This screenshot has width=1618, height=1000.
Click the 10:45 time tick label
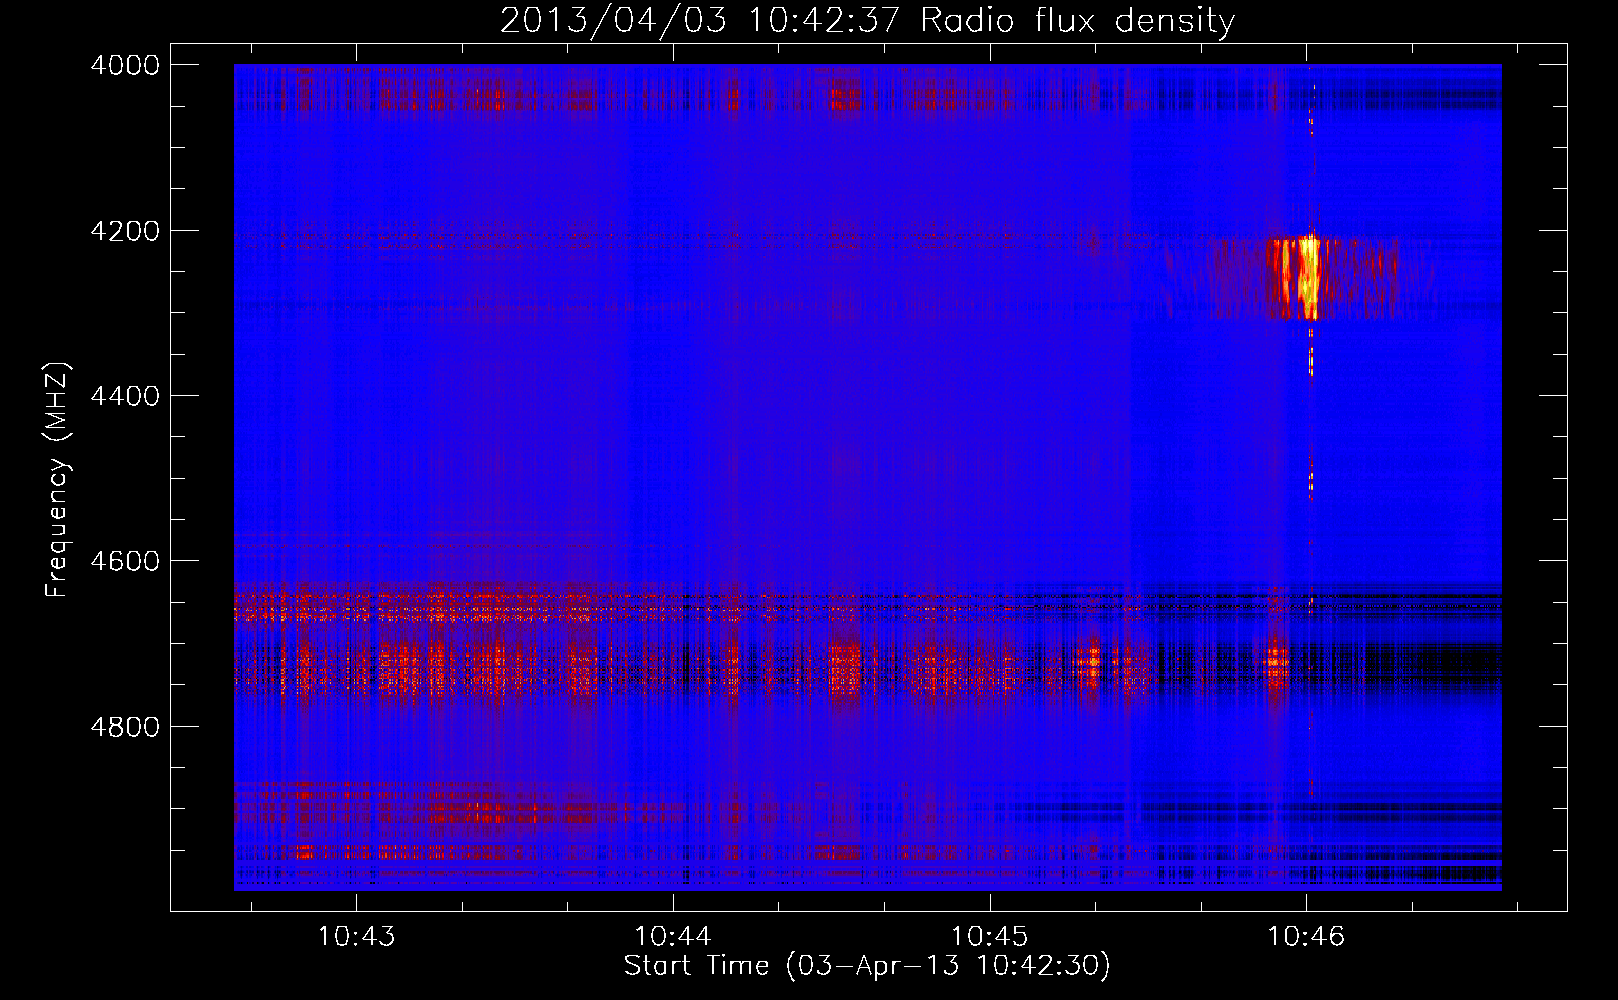(x=989, y=937)
